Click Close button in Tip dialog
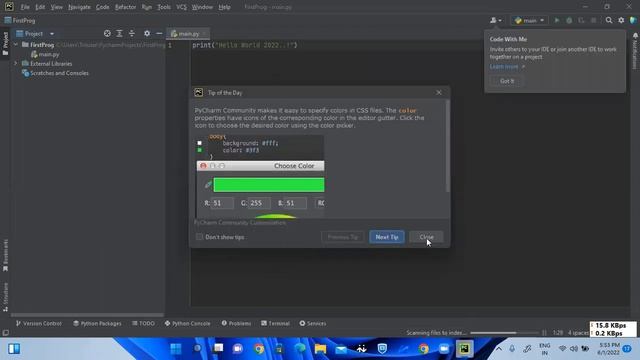Image resolution: width=640 pixels, height=360 pixels. click(426, 237)
